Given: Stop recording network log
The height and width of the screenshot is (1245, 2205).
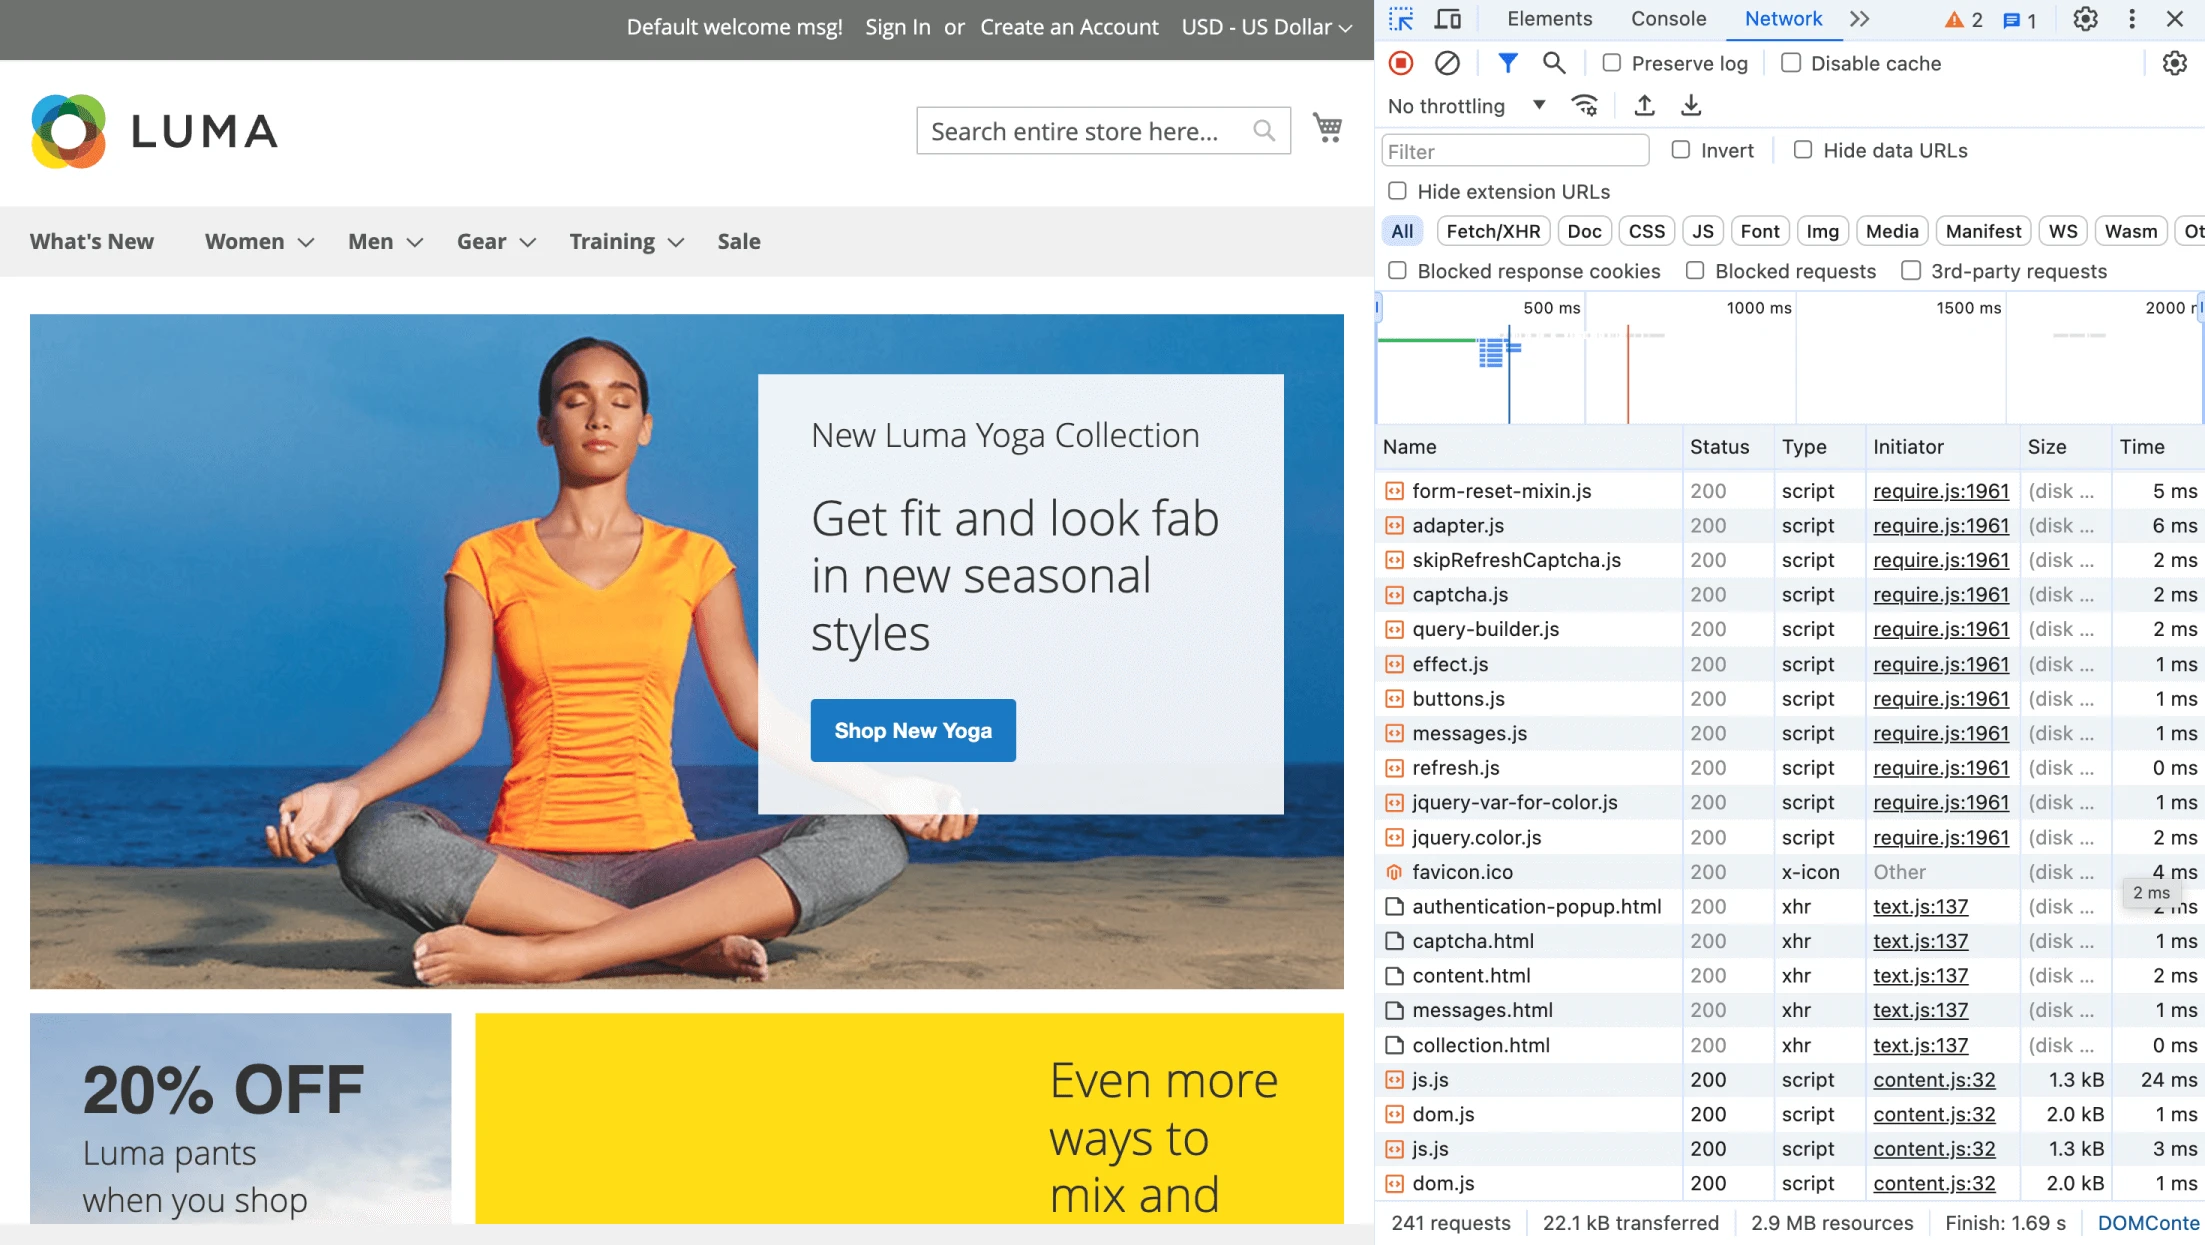Looking at the screenshot, I should point(1401,63).
